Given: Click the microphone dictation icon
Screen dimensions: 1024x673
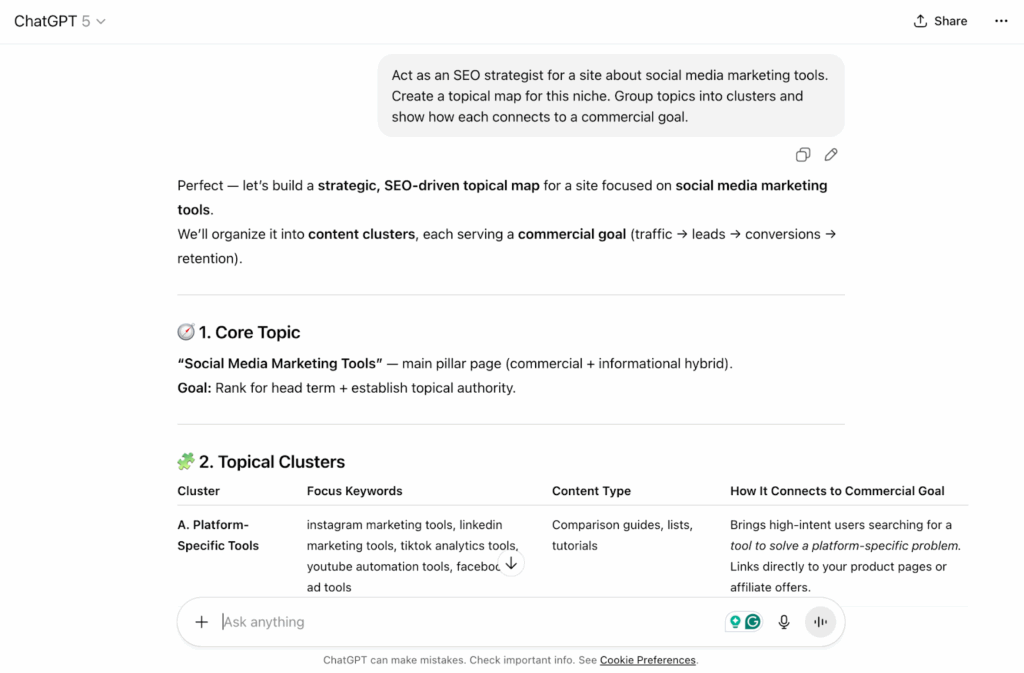Looking at the screenshot, I should (784, 622).
